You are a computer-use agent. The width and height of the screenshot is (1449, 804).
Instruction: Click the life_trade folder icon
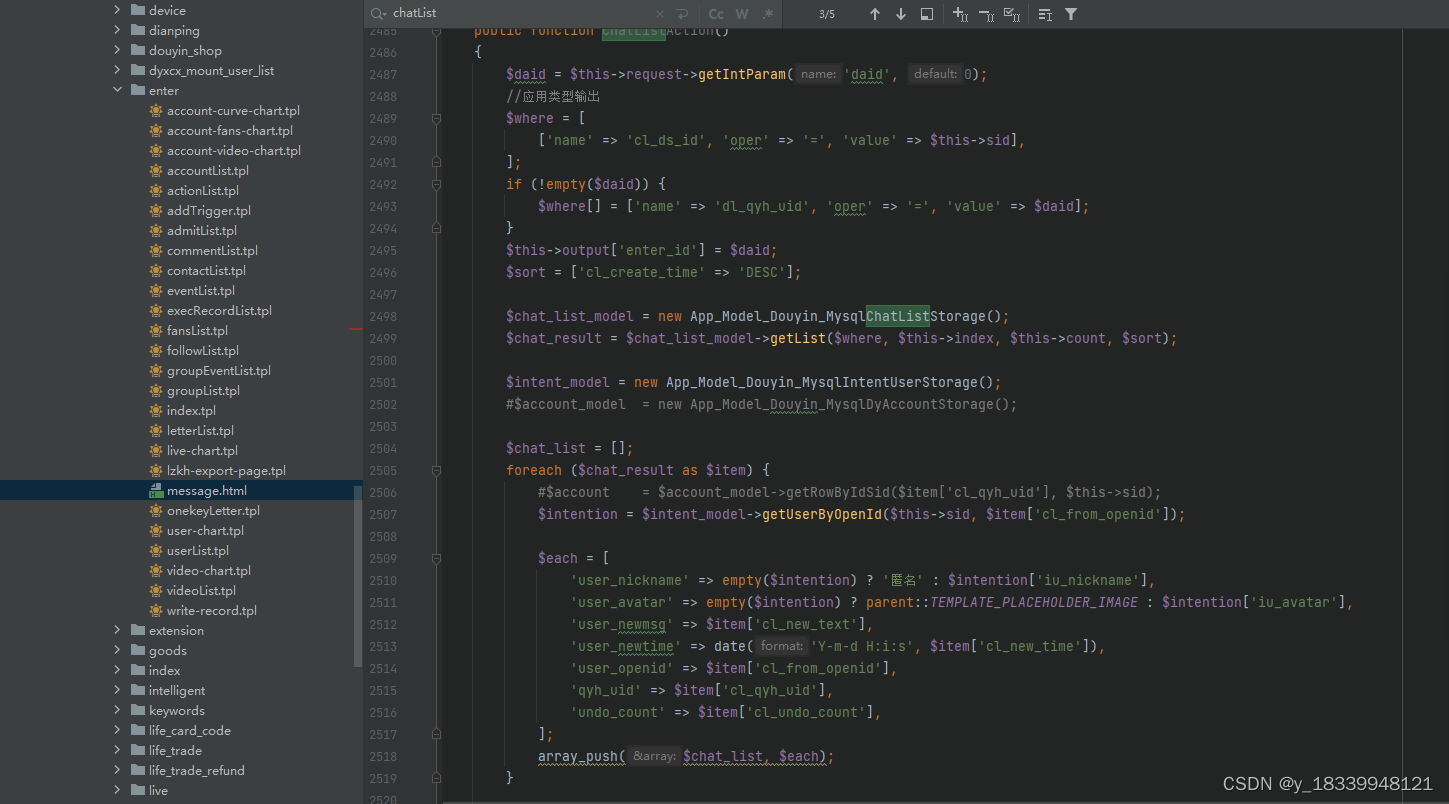pyautogui.click(x=138, y=750)
